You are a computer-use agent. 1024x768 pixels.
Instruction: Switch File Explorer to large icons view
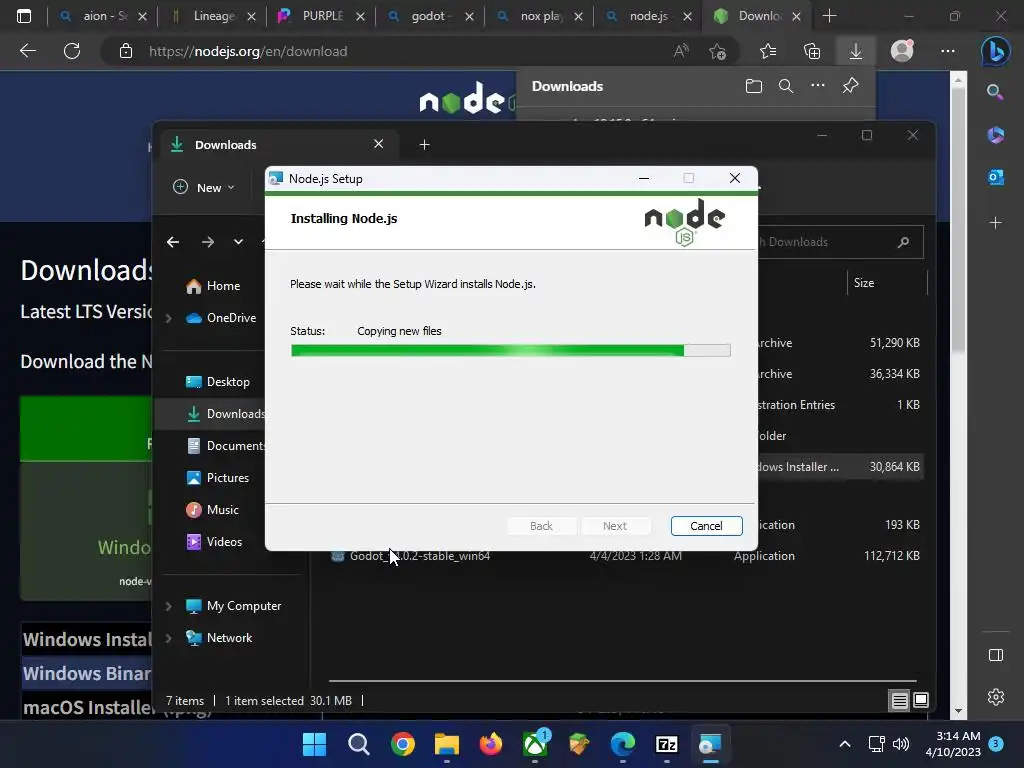click(921, 701)
